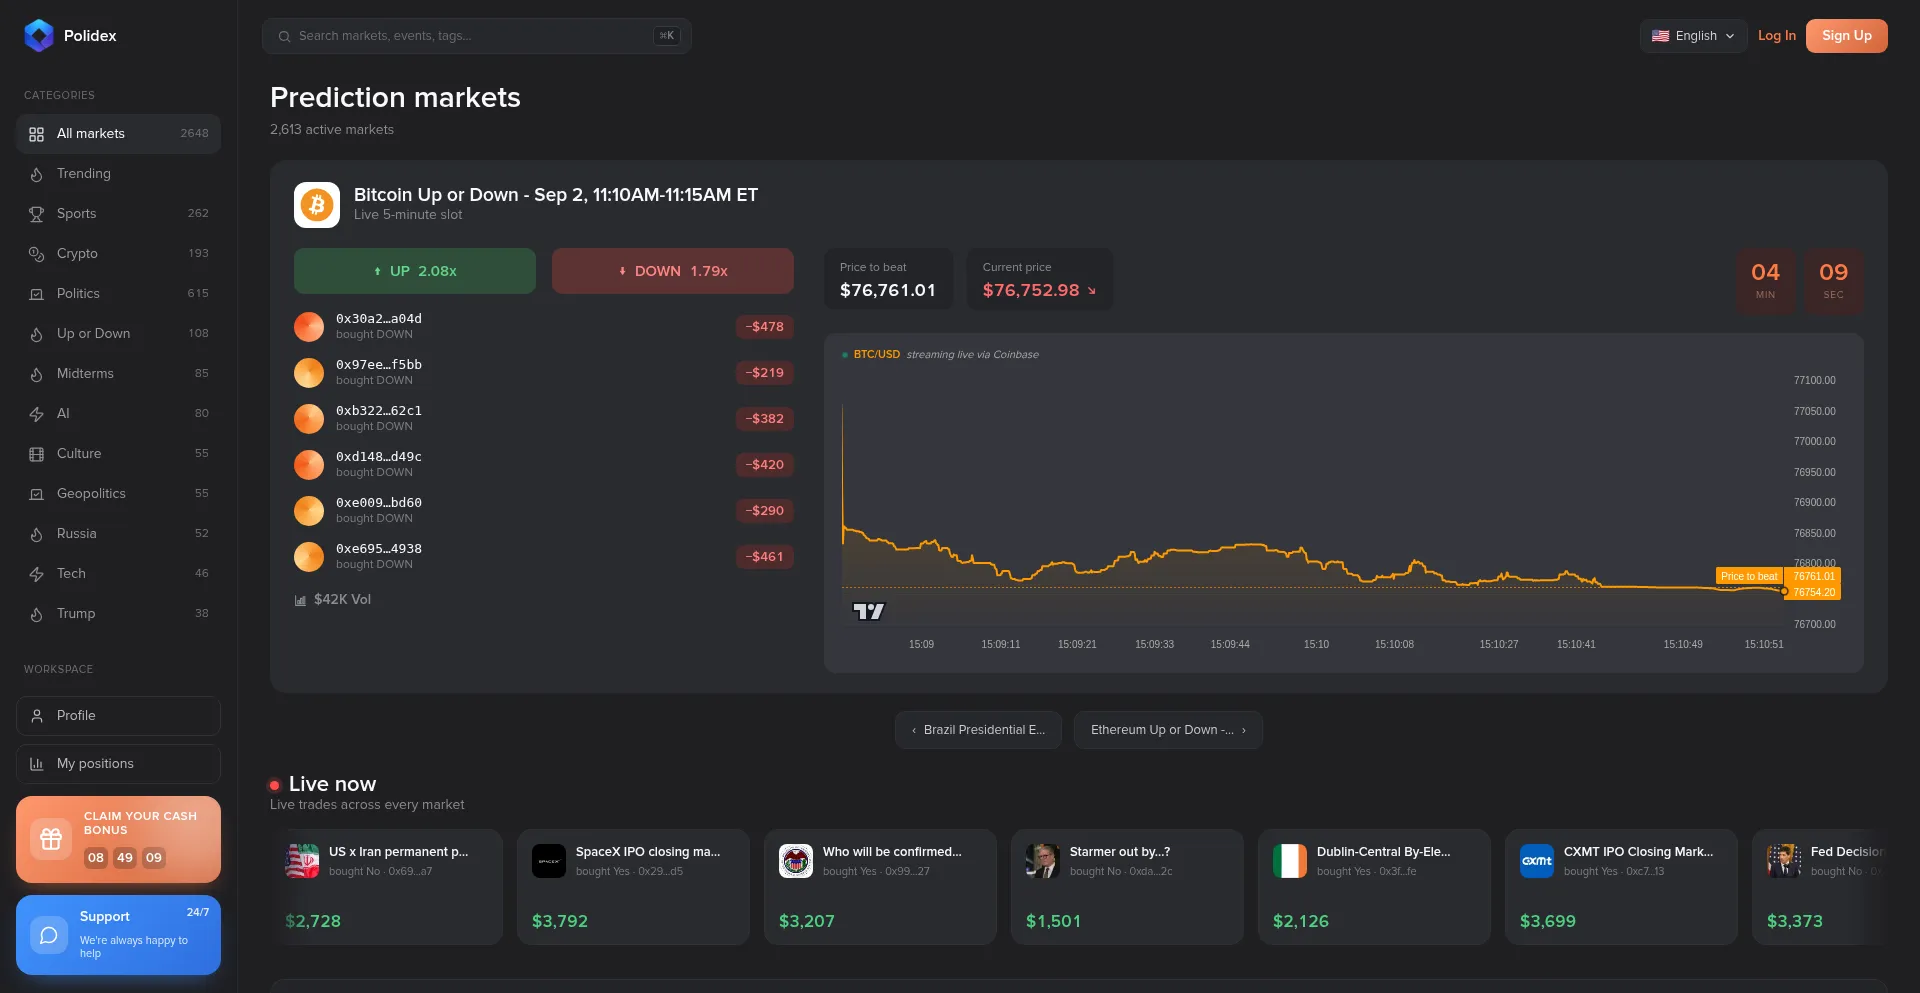The width and height of the screenshot is (1920, 993).
Task: Click the AI lightning bolt icon
Action: 37,414
